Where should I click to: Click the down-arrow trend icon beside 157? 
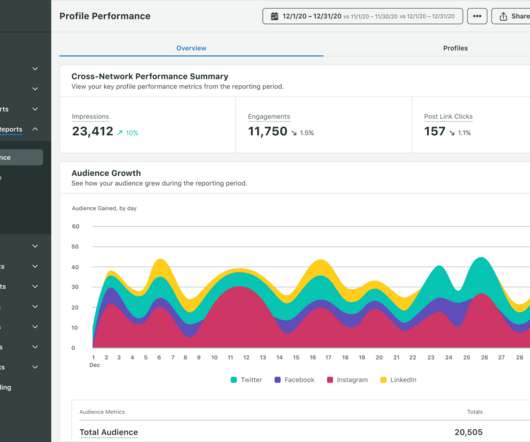coord(452,133)
